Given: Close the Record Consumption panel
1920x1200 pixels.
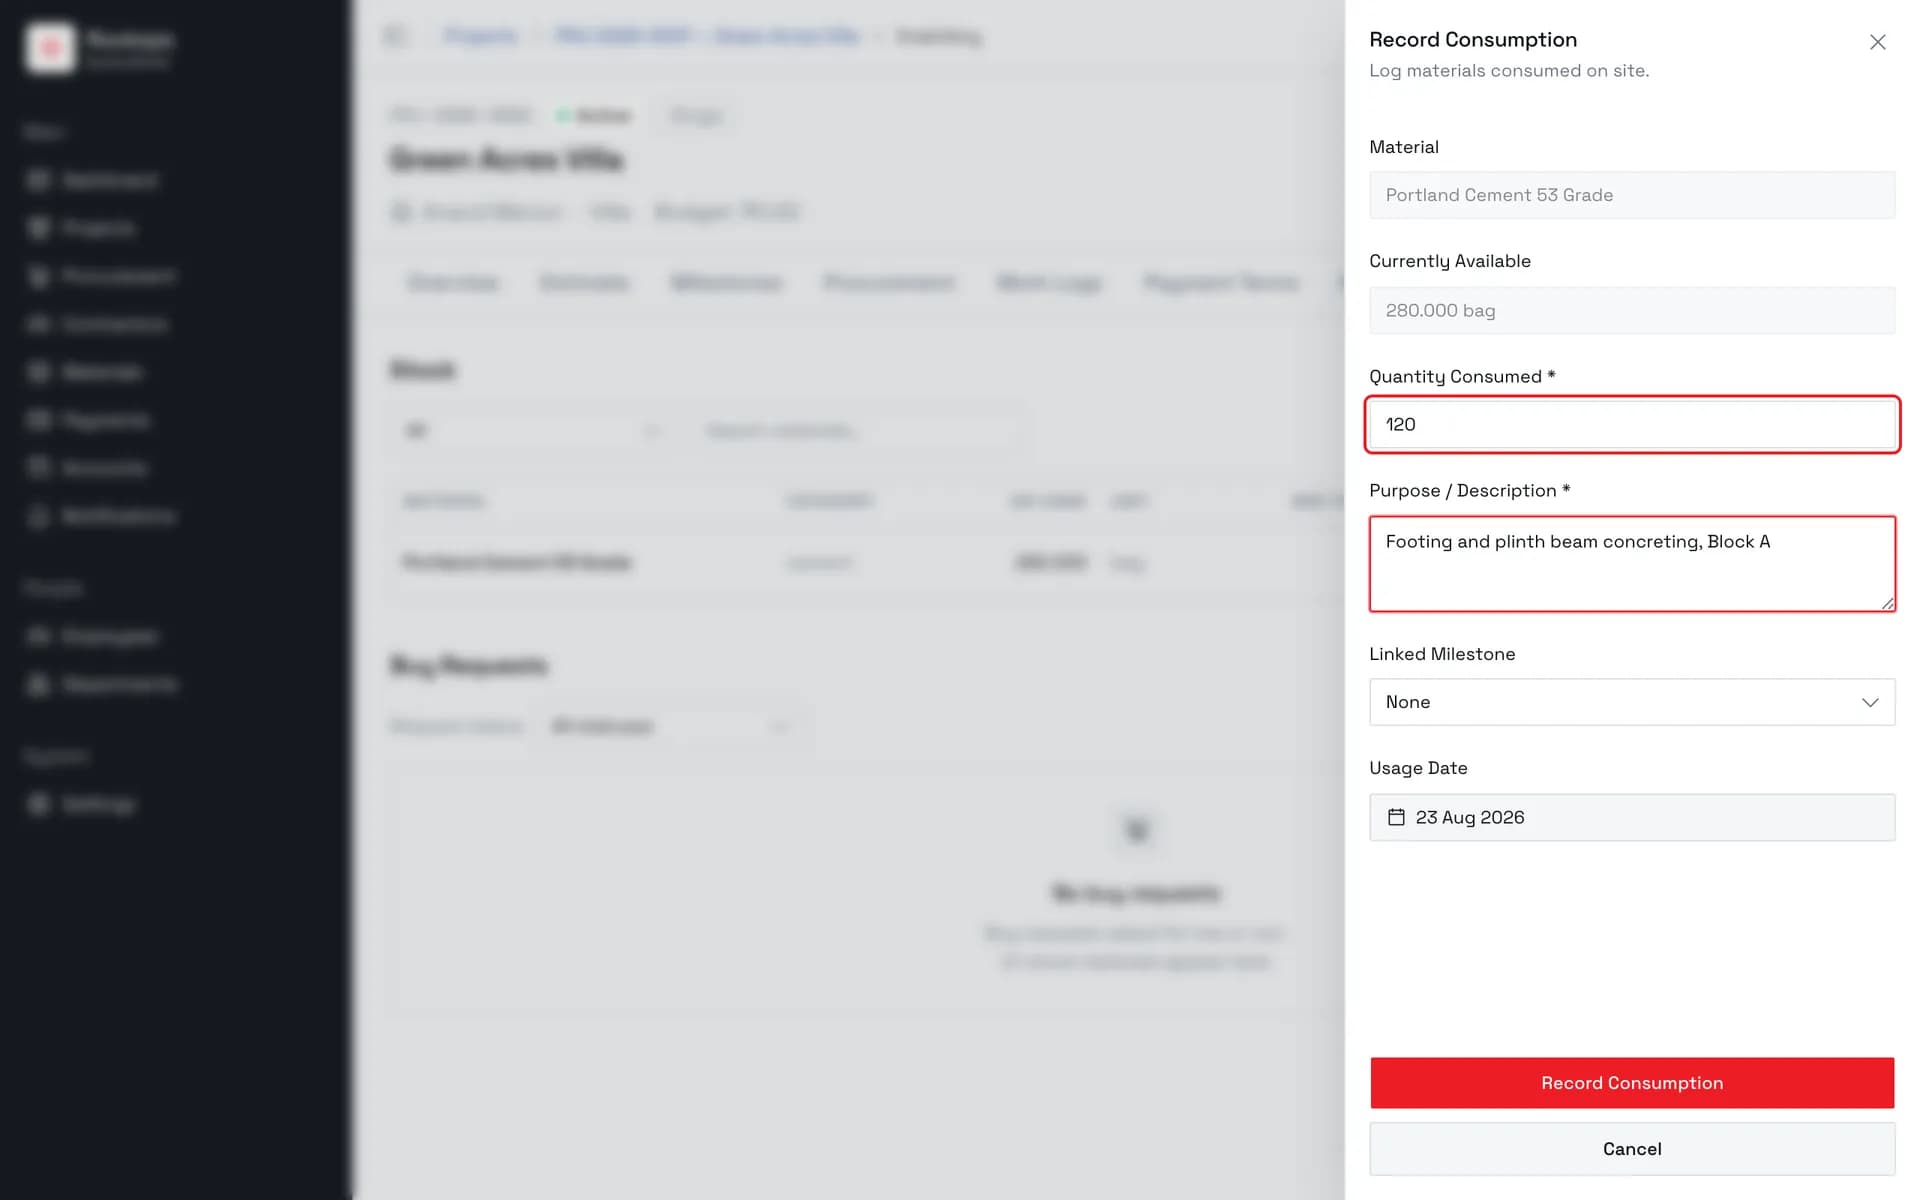Looking at the screenshot, I should click(x=1877, y=42).
